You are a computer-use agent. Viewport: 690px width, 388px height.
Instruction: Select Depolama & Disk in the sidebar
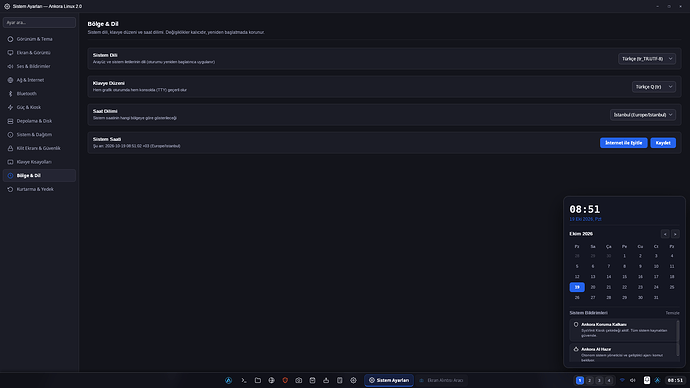pos(39,121)
